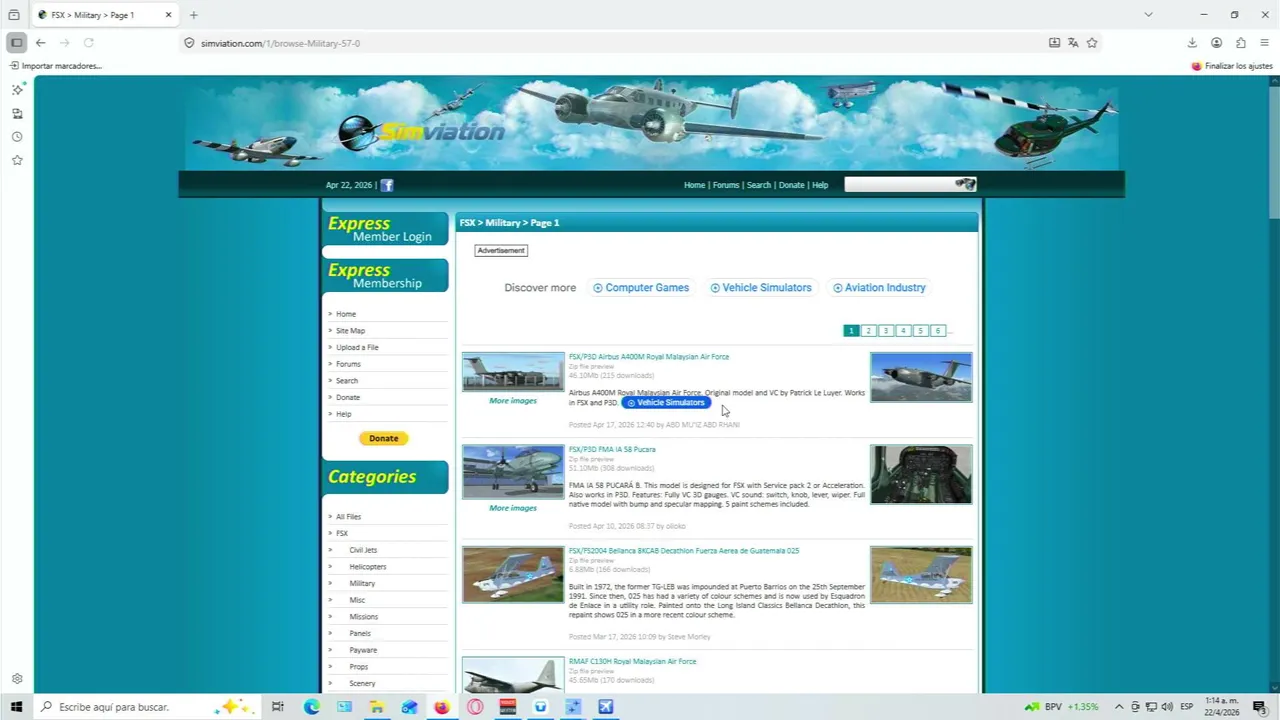This screenshot has height=720, width=1280.
Task: Open the Firefox account icon
Action: (1216, 43)
